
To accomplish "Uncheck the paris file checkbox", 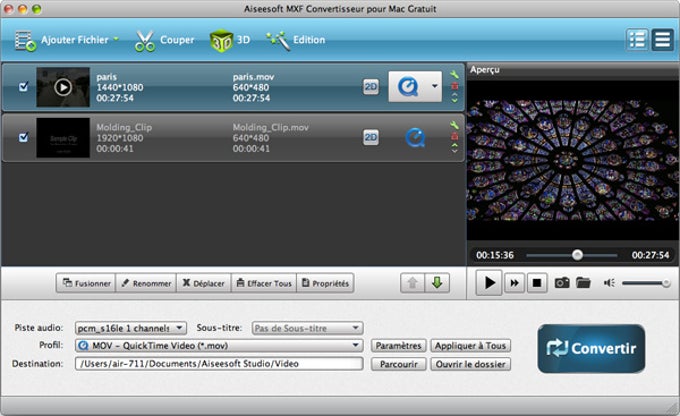I will click(23, 87).
